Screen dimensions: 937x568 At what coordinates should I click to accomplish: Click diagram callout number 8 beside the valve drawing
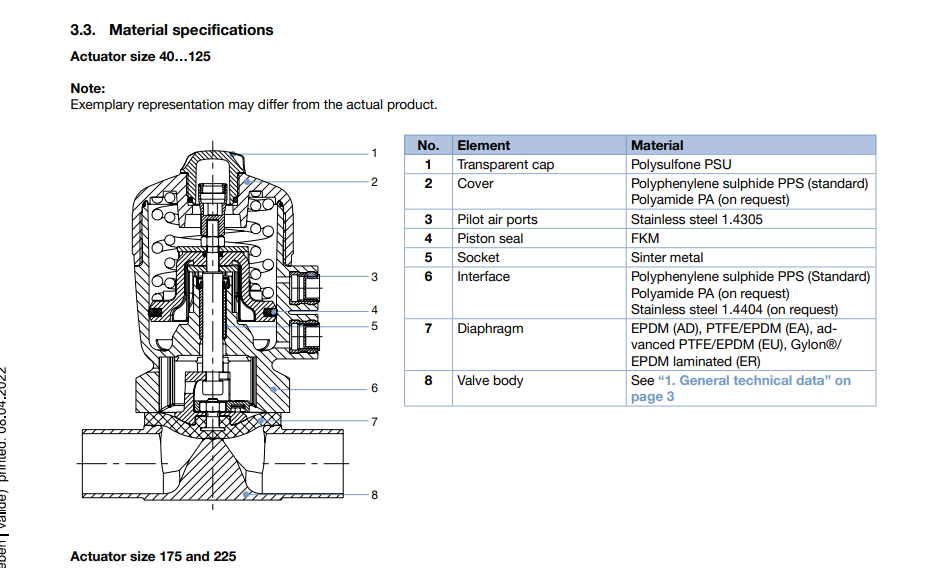point(374,495)
